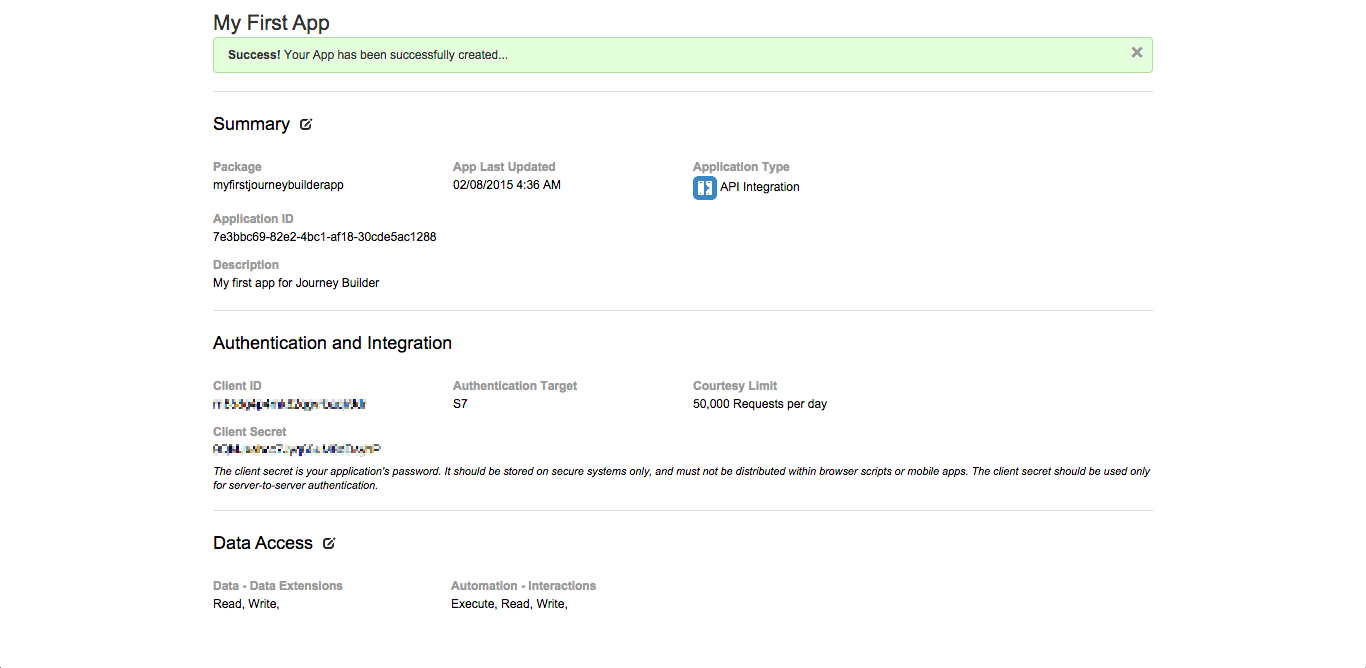1366x668 pixels.
Task: Select the date '02/08/2015 4:36 AM'
Action: (507, 185)
